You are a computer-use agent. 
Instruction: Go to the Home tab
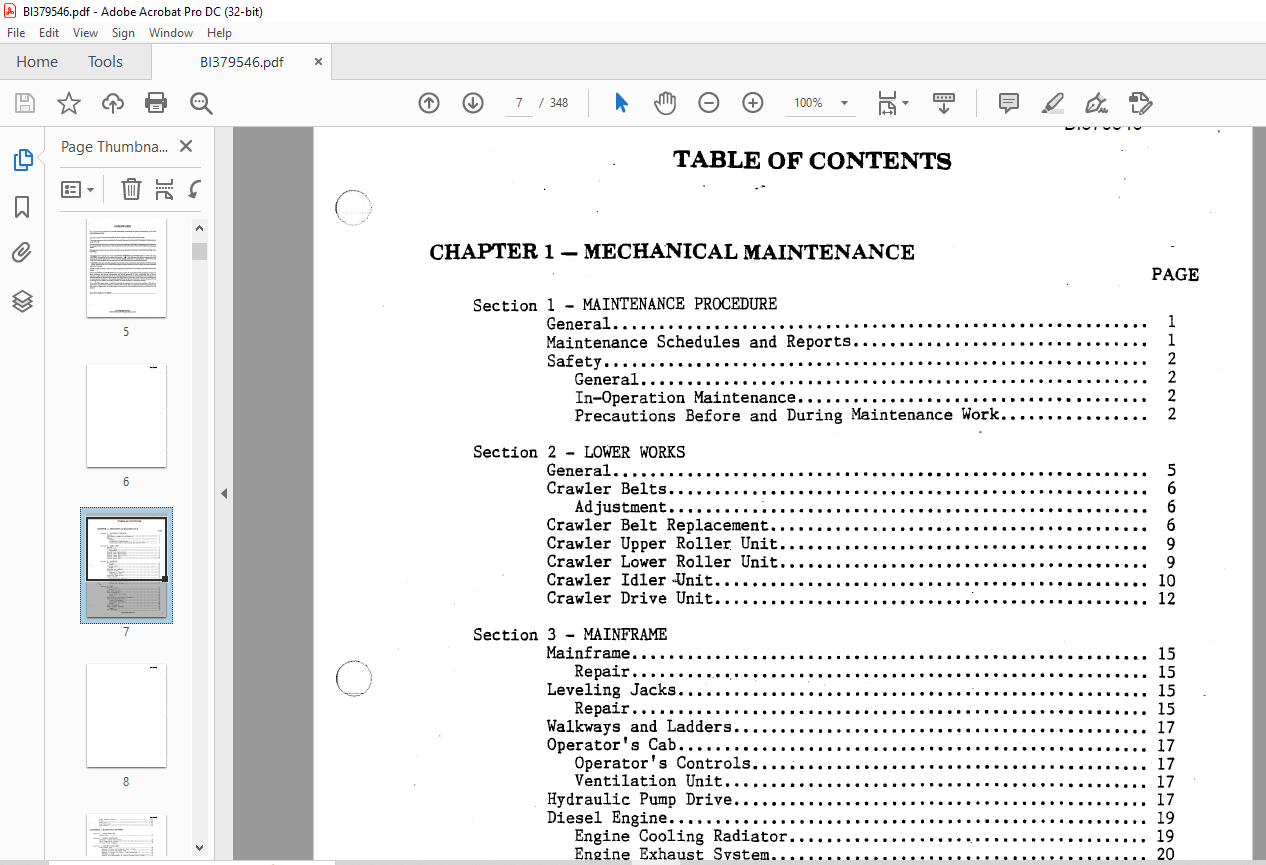click(x=37, y=62)
